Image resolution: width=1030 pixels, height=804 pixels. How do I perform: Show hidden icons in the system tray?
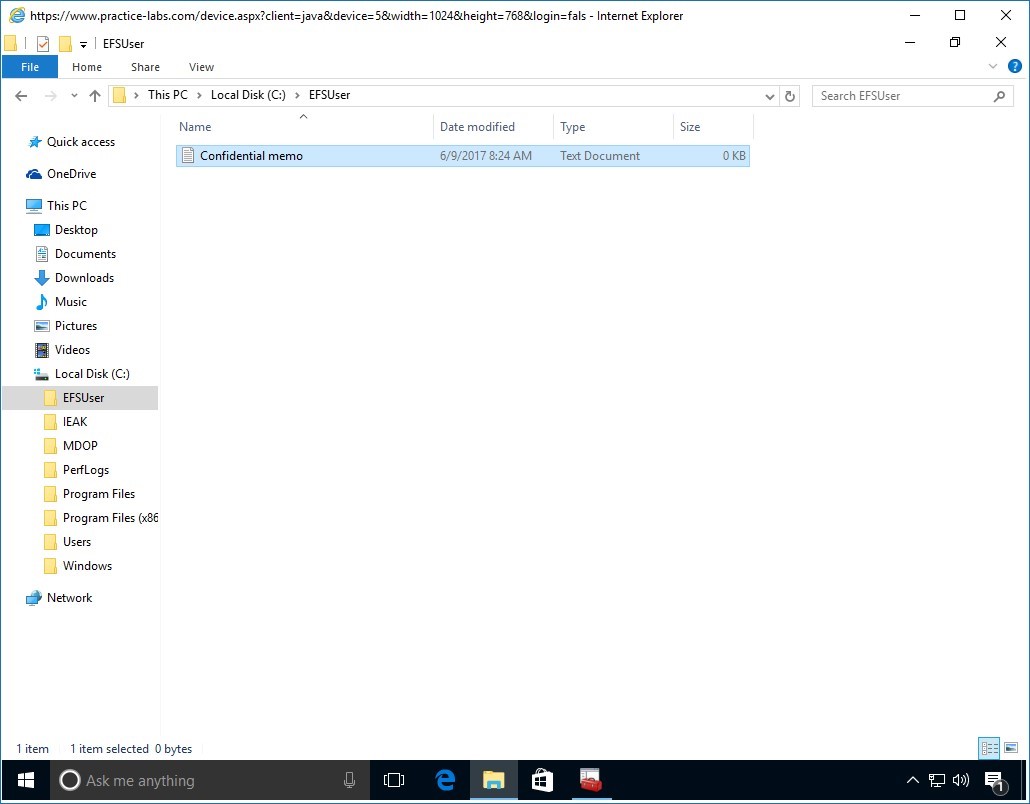point(913,781)
